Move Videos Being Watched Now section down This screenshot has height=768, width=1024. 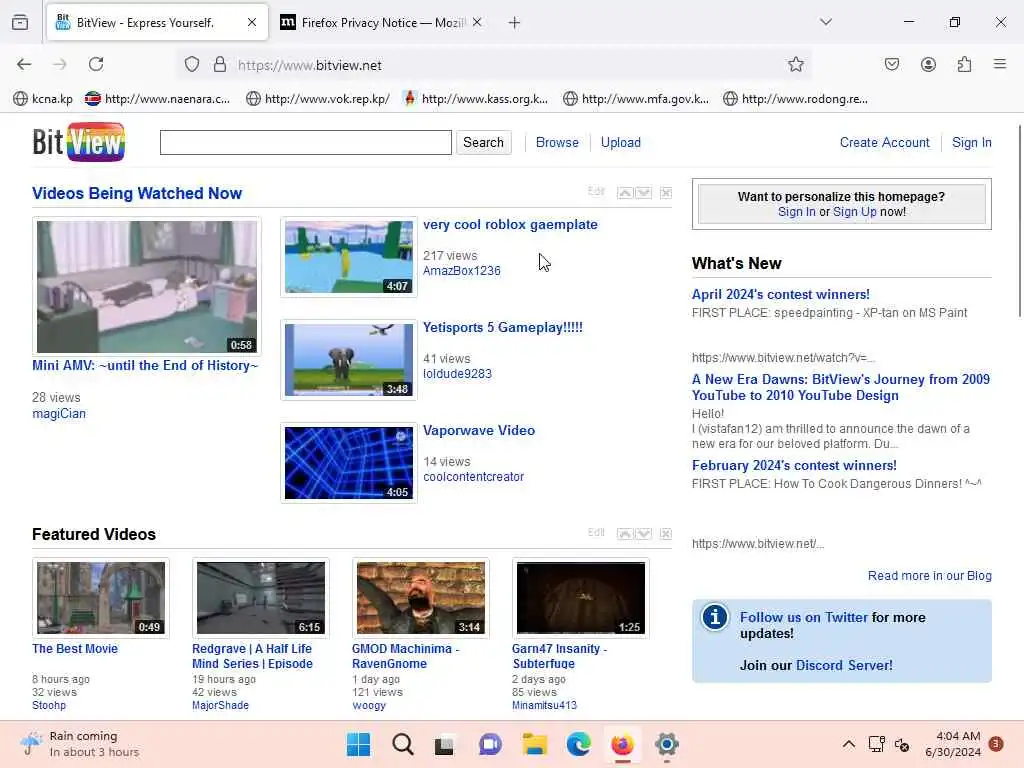(643, 193)
